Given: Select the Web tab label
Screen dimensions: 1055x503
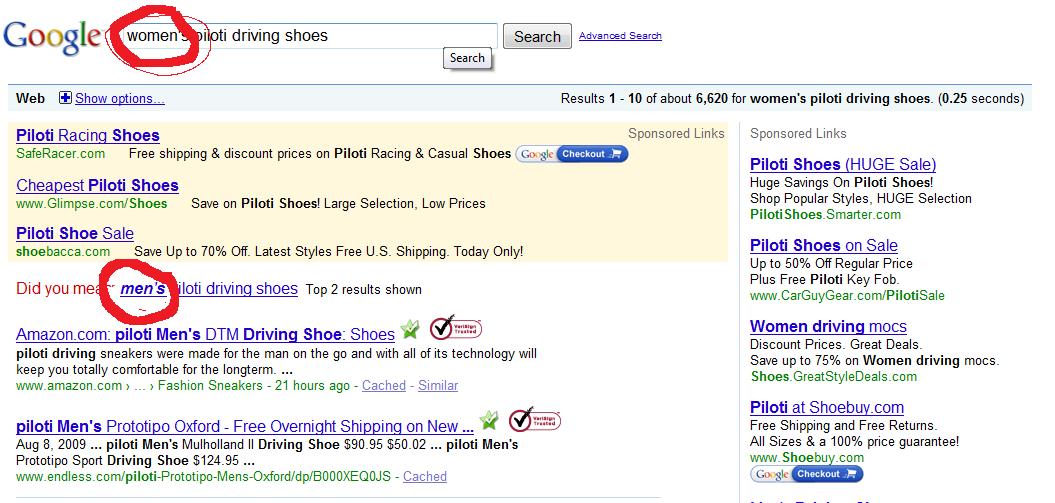Looking at the screenshot, I should point(30,98).
